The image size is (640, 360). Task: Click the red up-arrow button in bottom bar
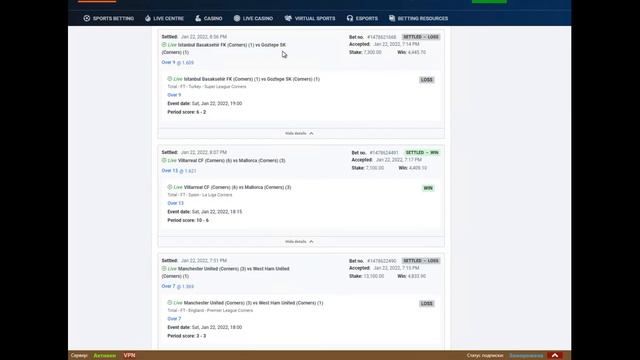point(555,355)
